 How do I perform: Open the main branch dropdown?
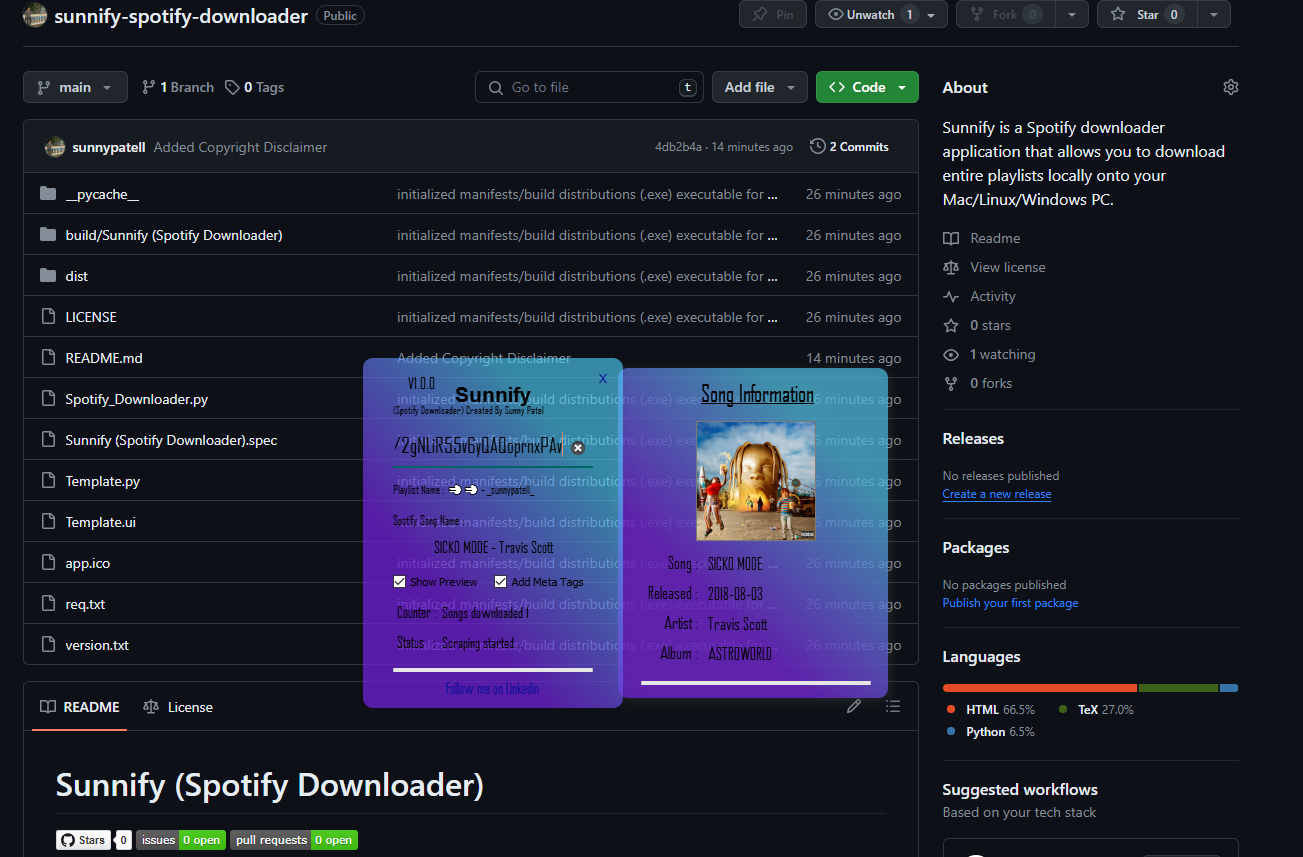click(75, 87)
